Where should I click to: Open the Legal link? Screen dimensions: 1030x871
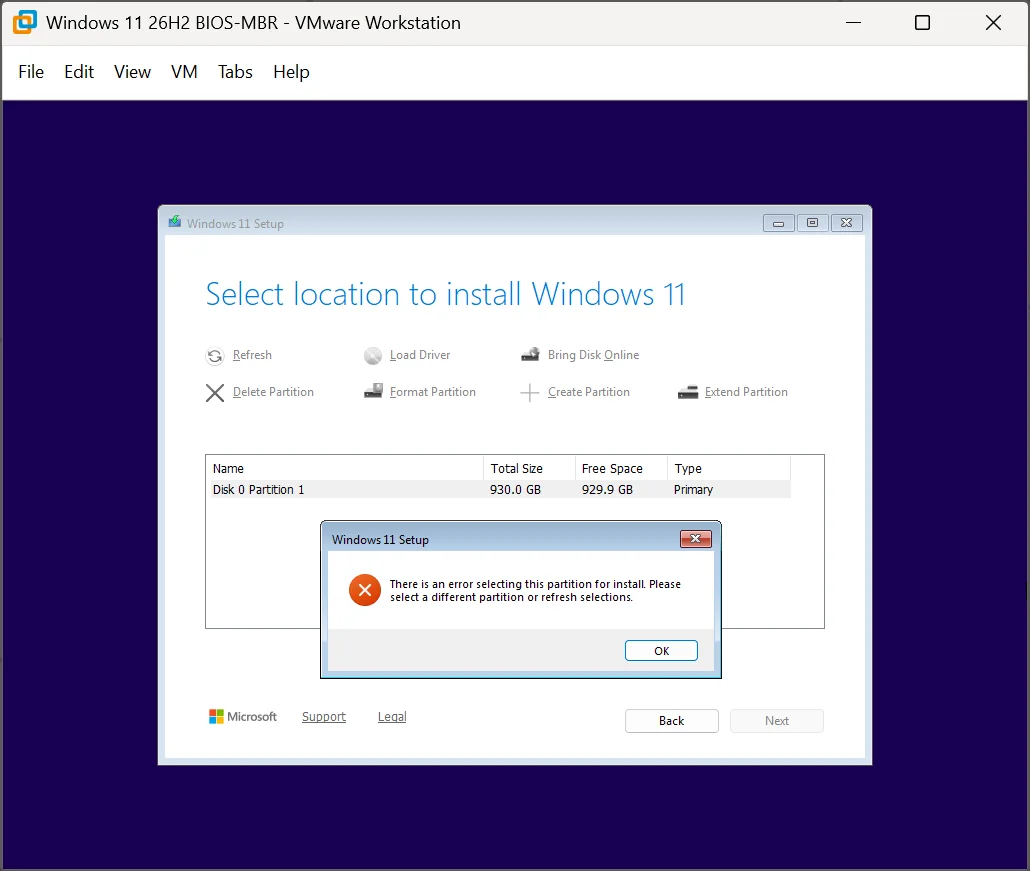[x=392, y=717]
